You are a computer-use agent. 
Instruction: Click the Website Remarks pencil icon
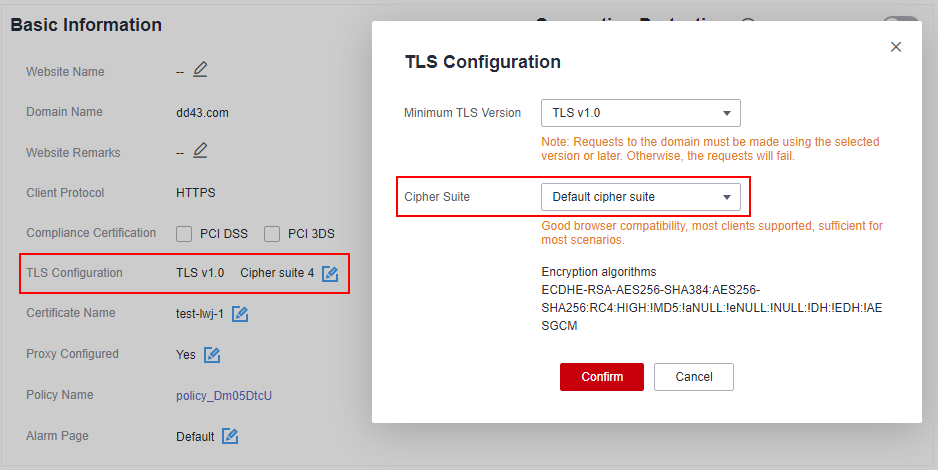click(x=200, y=150)
